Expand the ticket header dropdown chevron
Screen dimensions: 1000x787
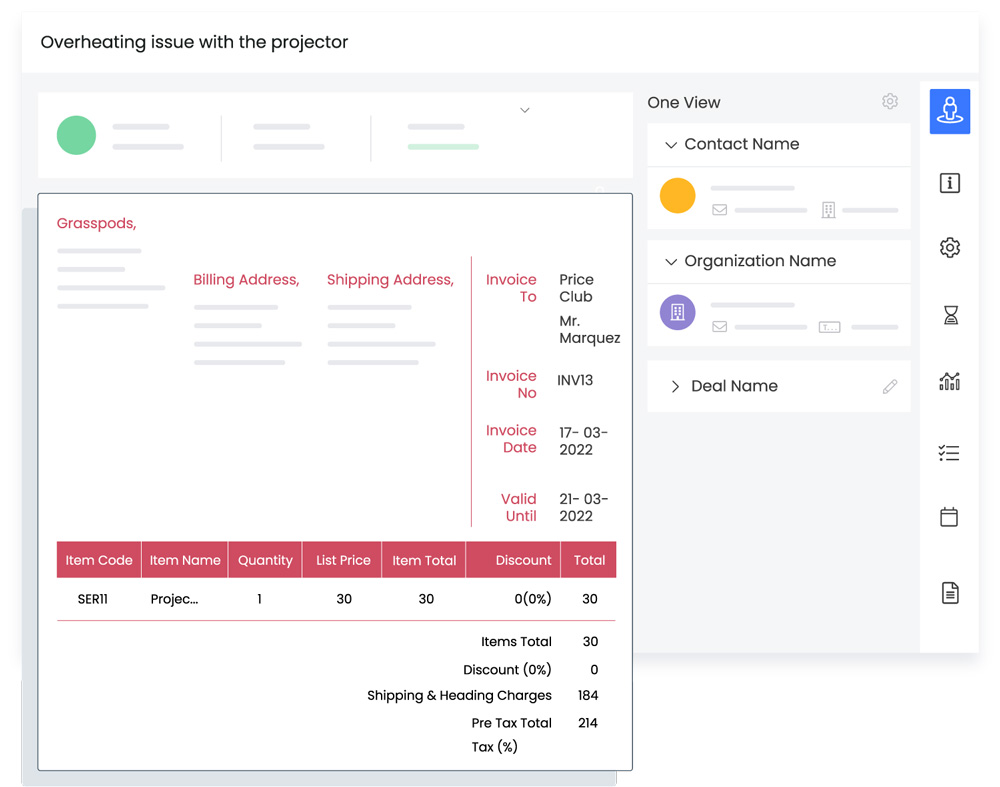coord(525,110)
